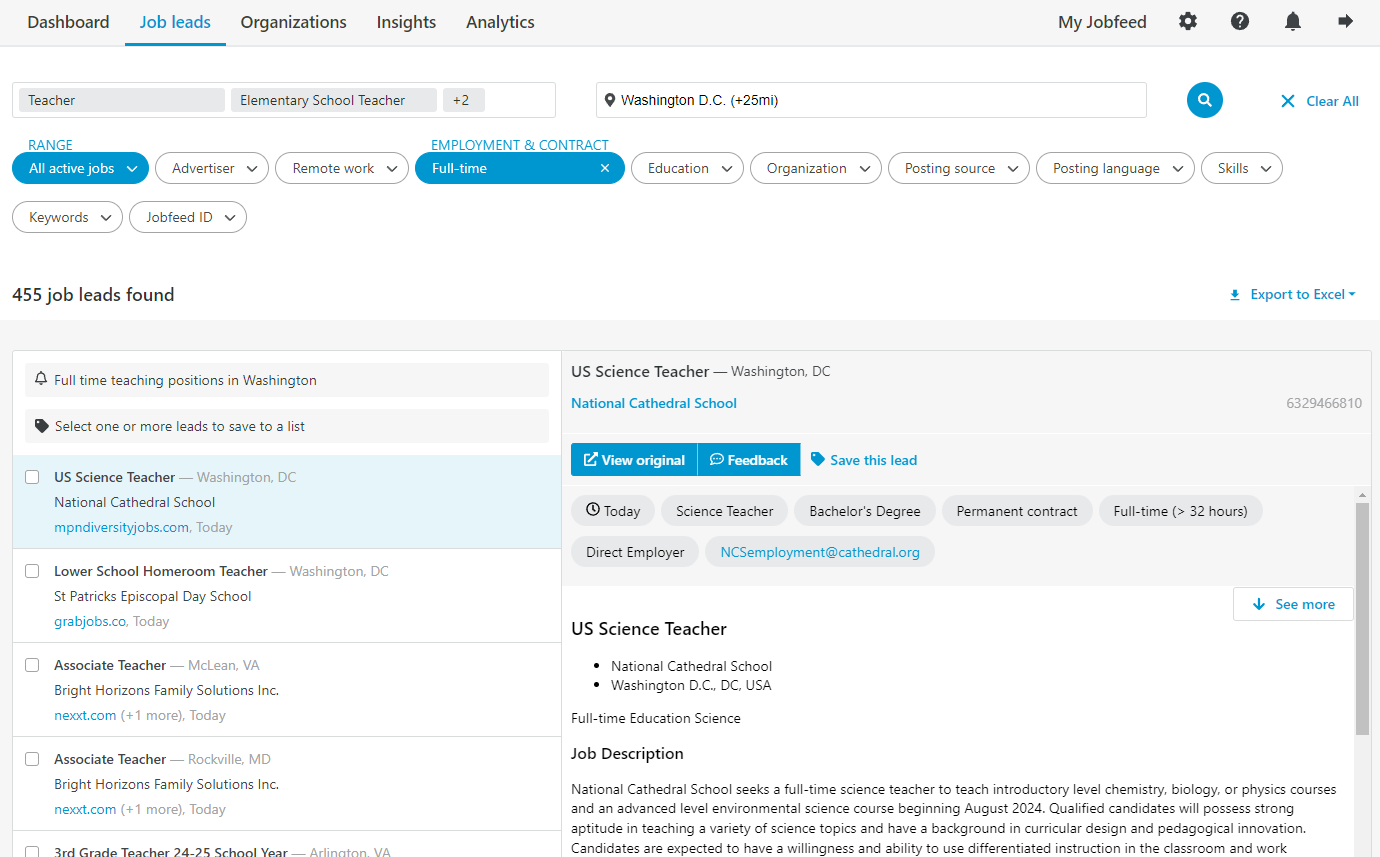Expand the Remote work filter
Image resolution: width=1380 pixels, height=857 pixels.
coord(342,168)
